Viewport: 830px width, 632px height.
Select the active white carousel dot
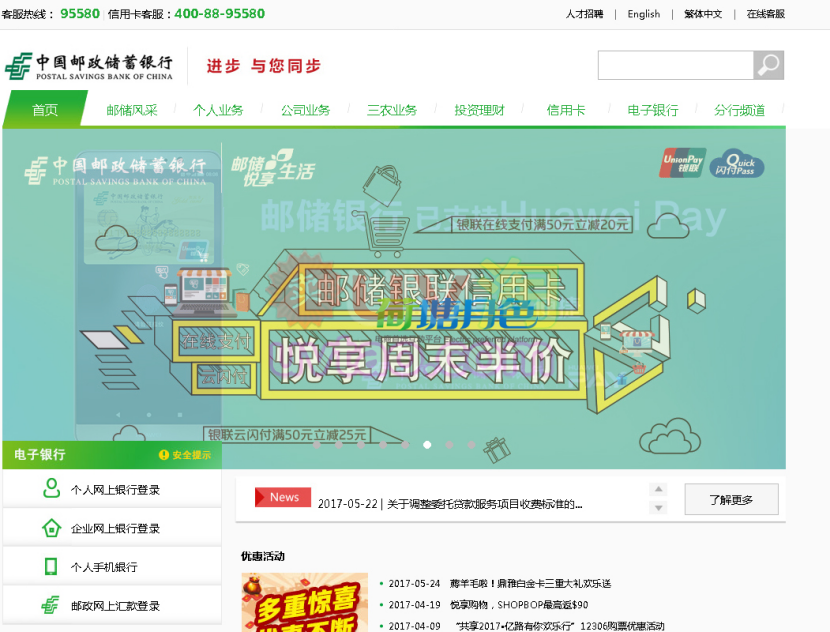pyautogui.click(x=427, y=445)
